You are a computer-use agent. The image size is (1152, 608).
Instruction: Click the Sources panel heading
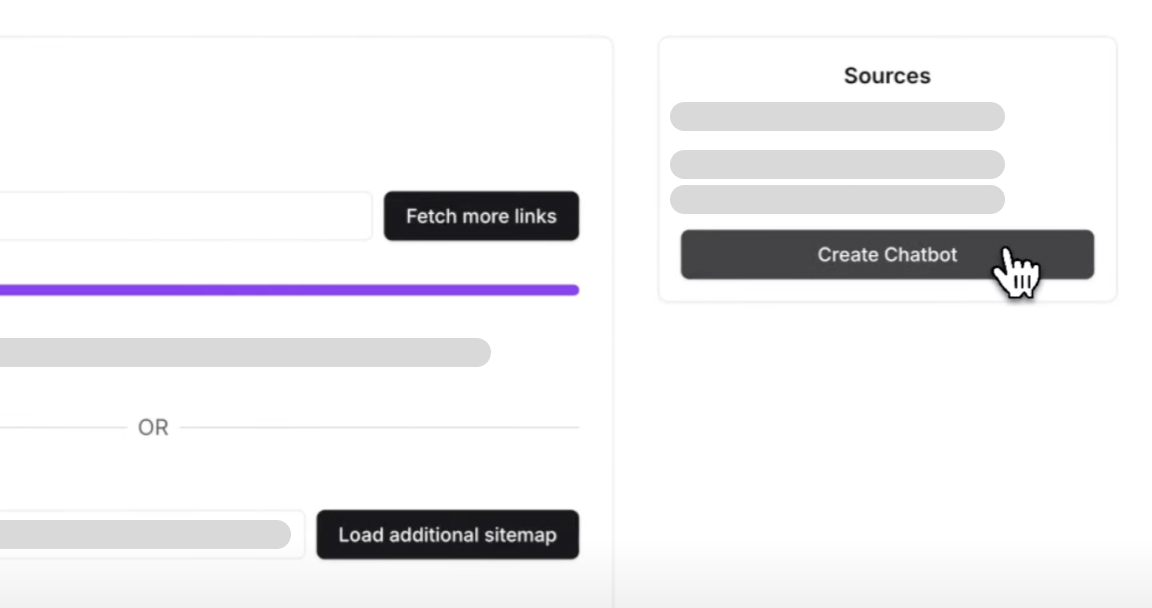[x=887, y=76]
